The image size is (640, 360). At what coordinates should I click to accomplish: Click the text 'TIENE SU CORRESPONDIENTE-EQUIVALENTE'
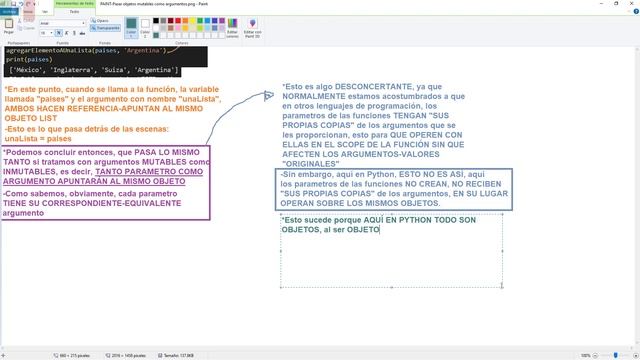(92, 203)
